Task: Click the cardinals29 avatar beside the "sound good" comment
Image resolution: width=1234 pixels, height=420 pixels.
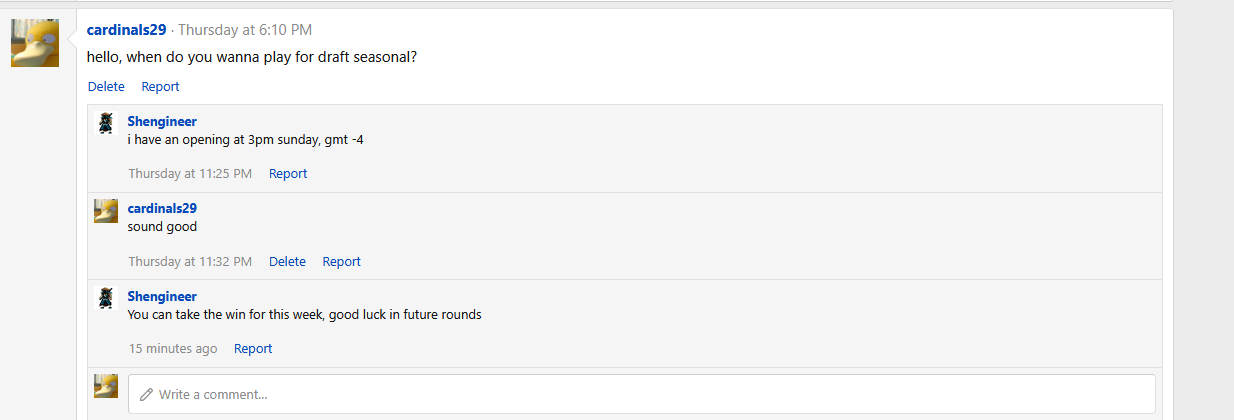Action: click(106, 210)
